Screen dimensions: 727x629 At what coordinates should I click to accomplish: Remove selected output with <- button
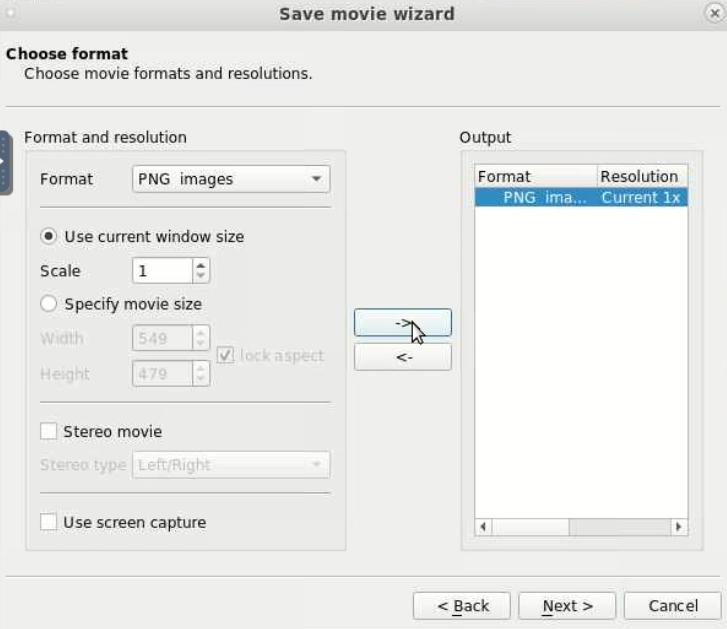(x=402, y=357)
